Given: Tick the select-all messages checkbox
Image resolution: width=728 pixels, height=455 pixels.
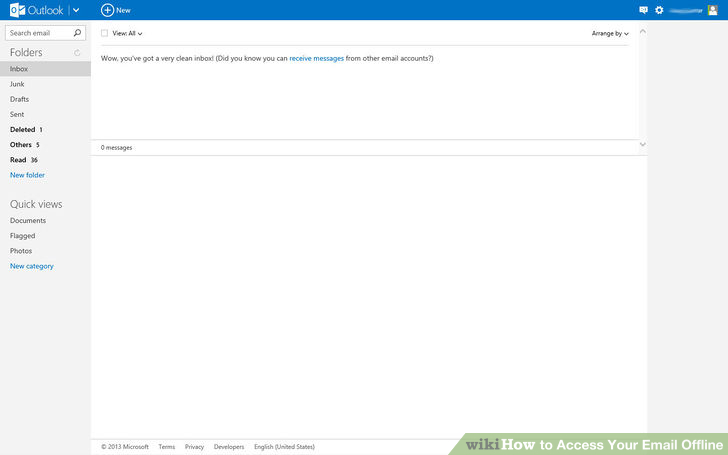Looking at the screenshot, I should click(x=104, y=33).
